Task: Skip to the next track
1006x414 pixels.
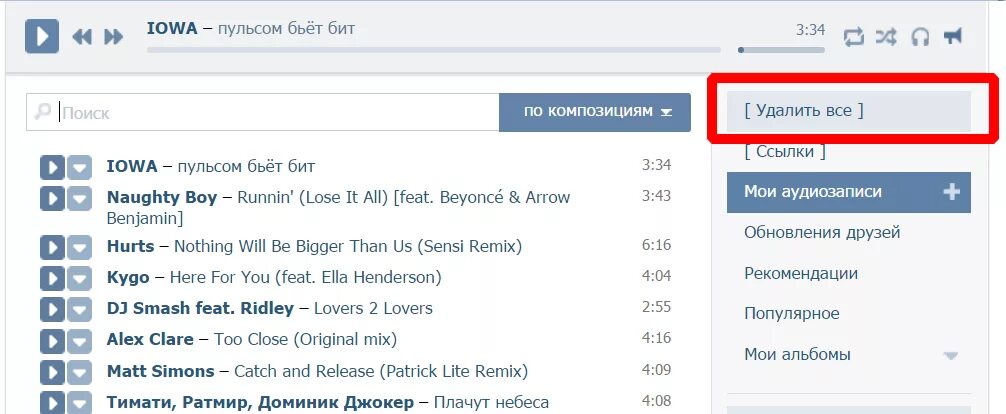Action: pos(114,37)
